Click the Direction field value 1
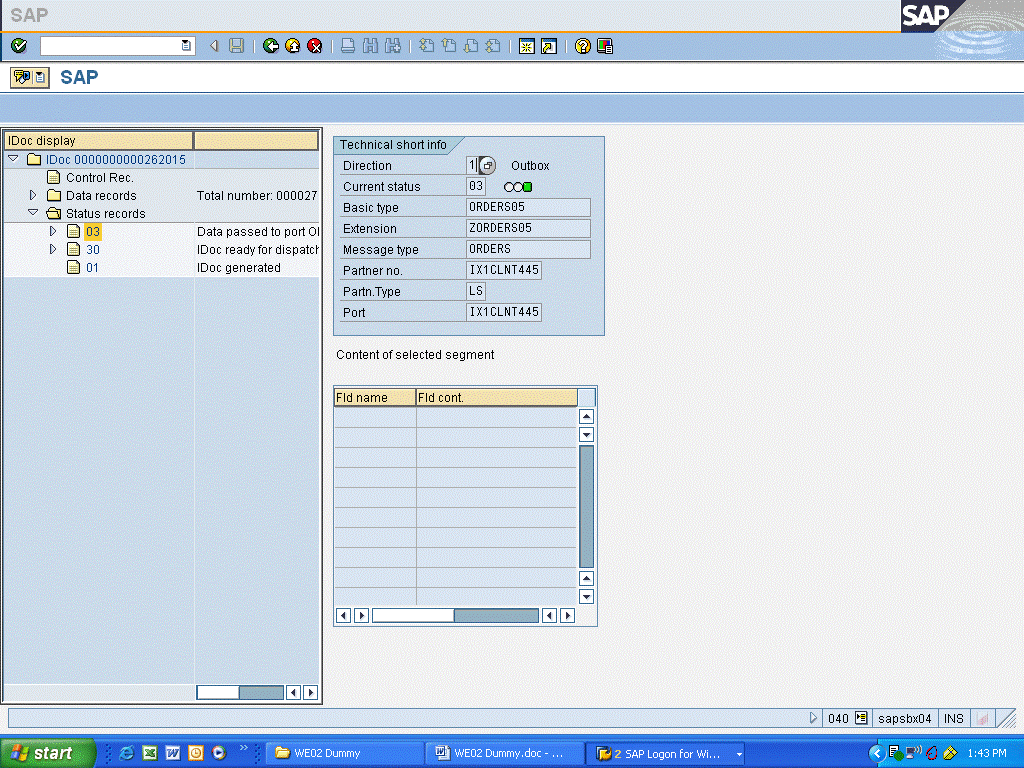 pyautogui.click(x=472, y=165)
